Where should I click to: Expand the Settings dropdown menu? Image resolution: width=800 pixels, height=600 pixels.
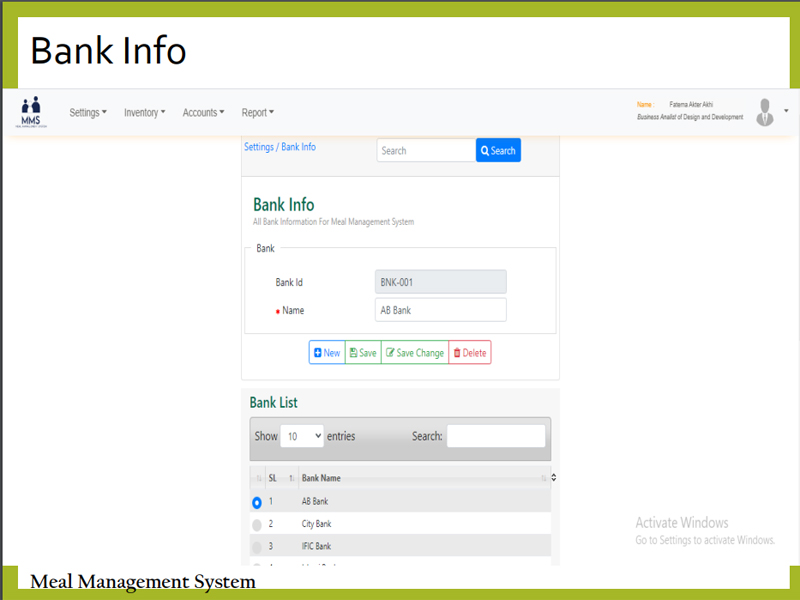pyautogui.click(x=88, y=113)
